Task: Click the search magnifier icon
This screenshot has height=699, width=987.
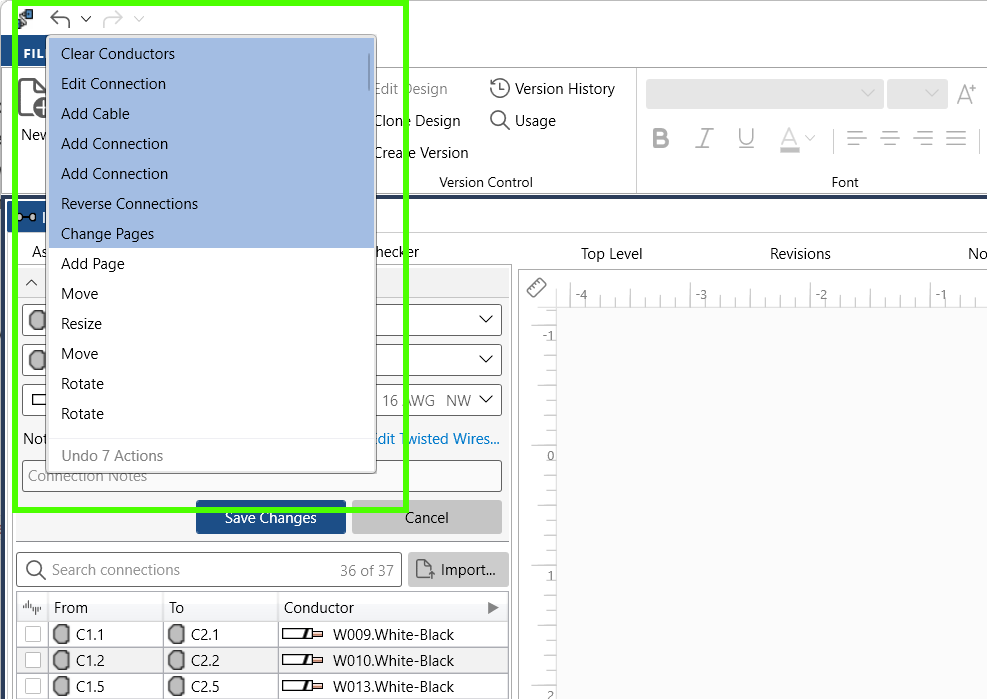Action: (x=36, y=570)
